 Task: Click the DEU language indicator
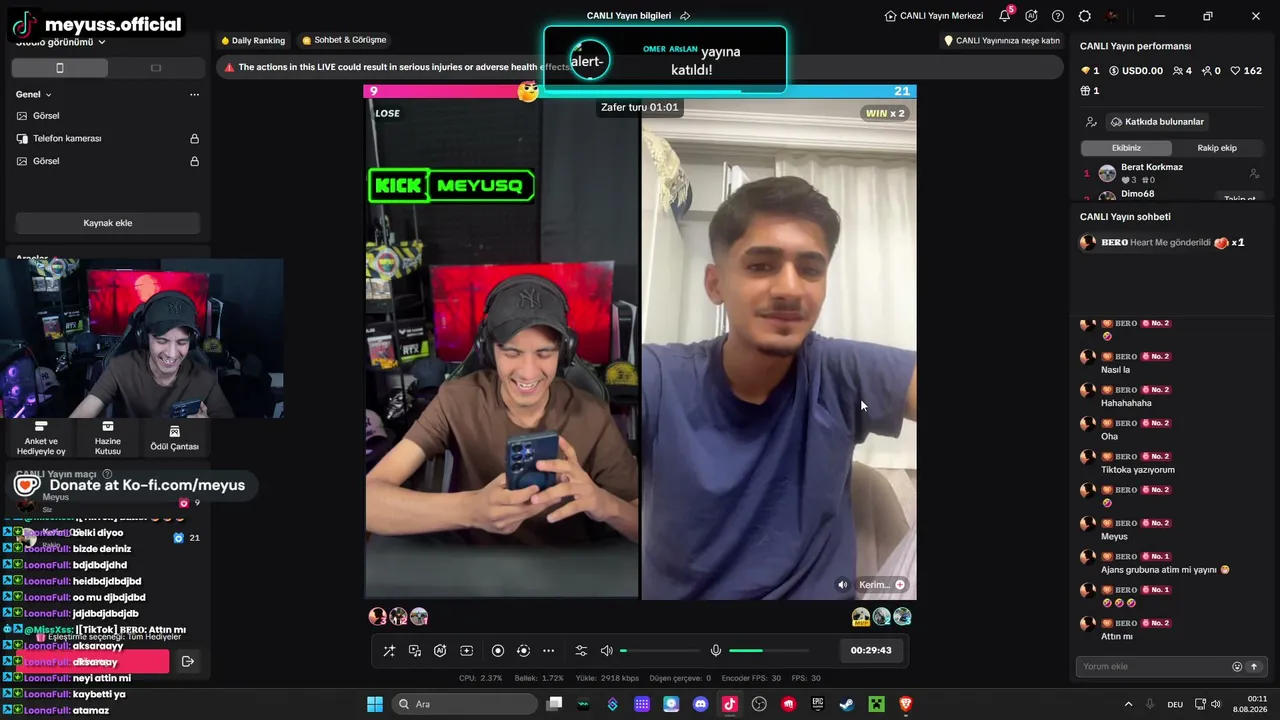click(x=1176, y=704)
